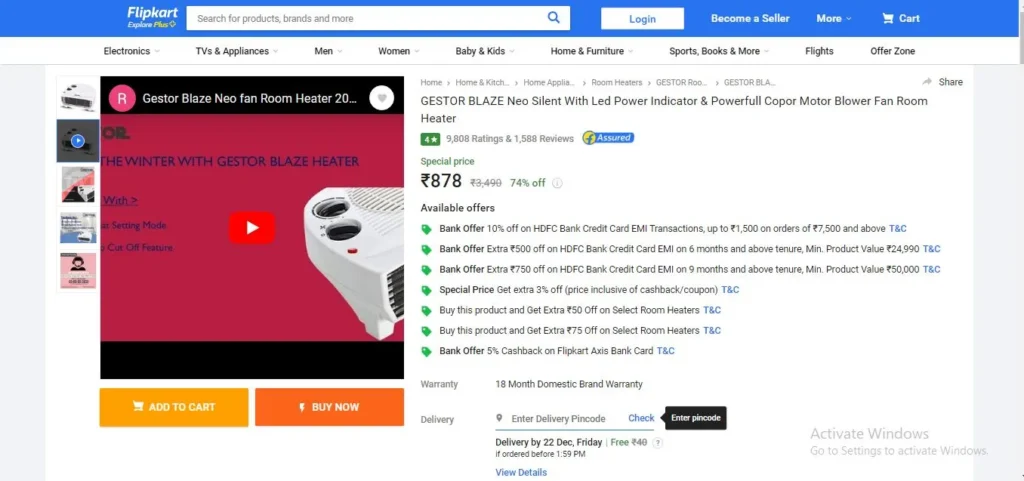1024x481 pixels.
Task: Click the Flipkart Explore Plus logo
Action: [x=152, y=17]
